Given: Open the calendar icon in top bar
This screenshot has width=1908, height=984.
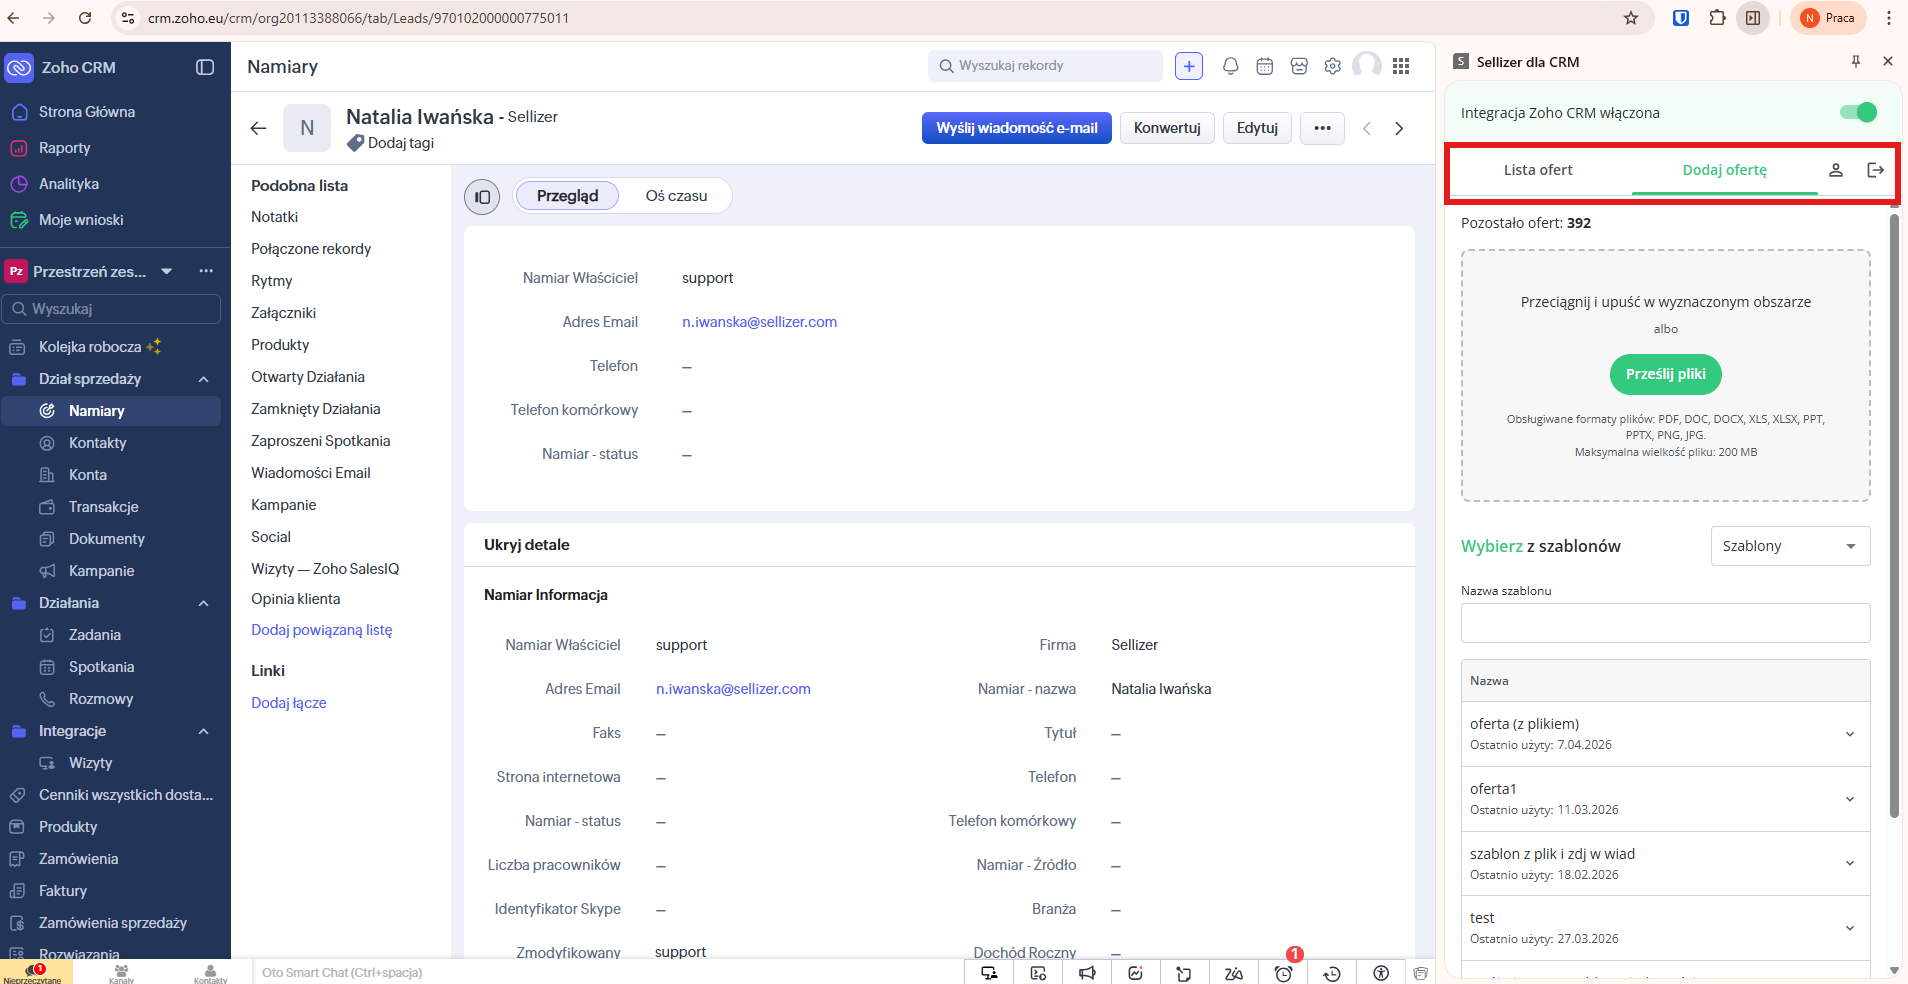Looking at the screenshot, I should 1264,66.
